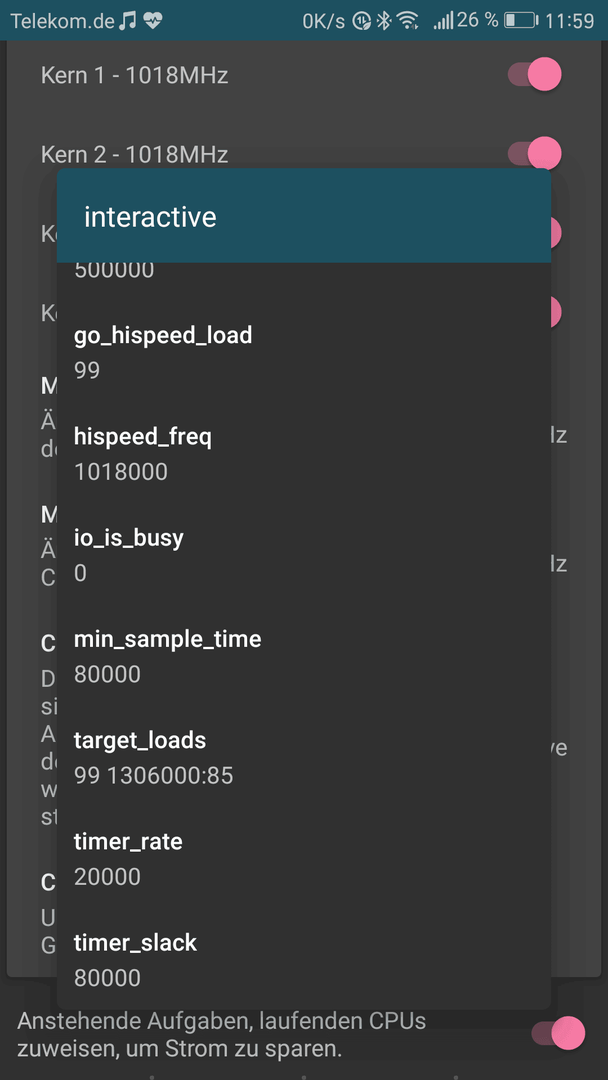Viewport: 608px width, 1080px height.
Task: Toggle Kern 1 - 1018MHz switch
Action: tap(534, 74)
